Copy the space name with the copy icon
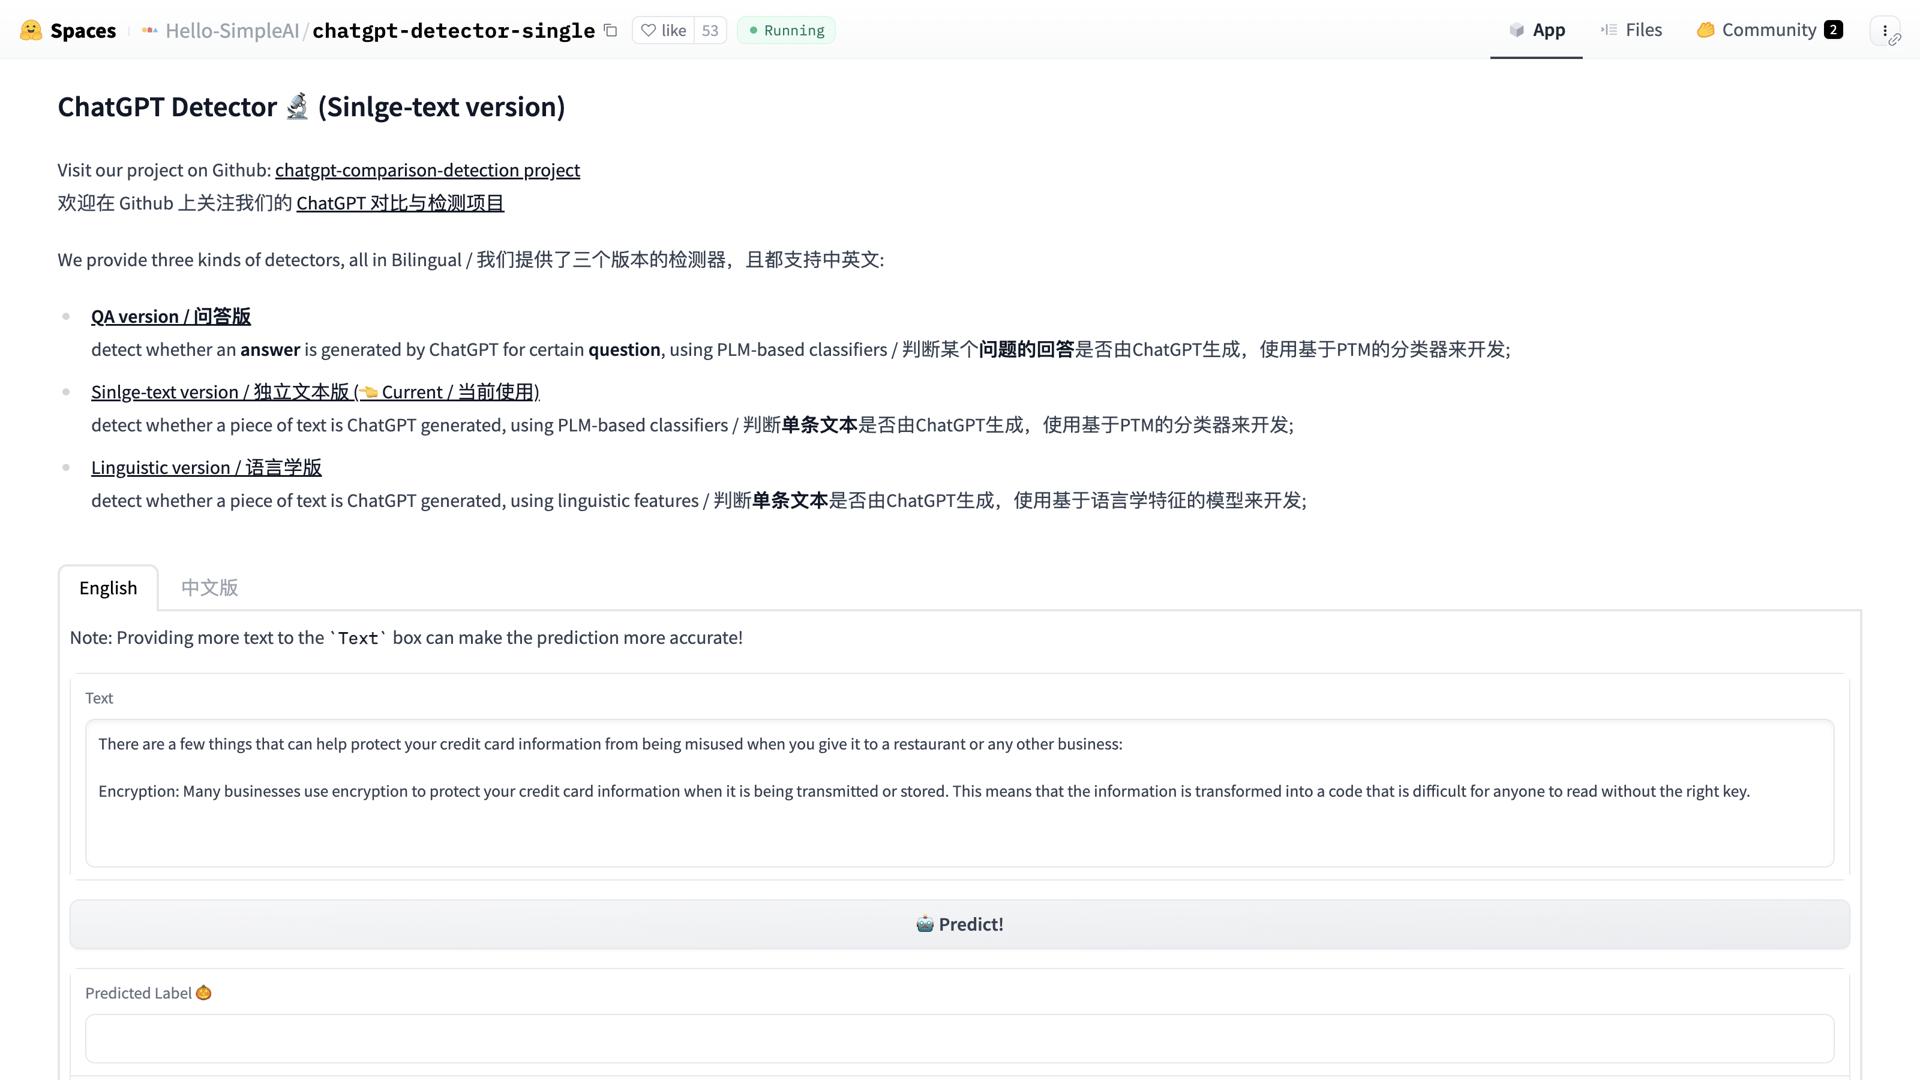This screenshot has height=1080, width=1920. coord(610,30)
